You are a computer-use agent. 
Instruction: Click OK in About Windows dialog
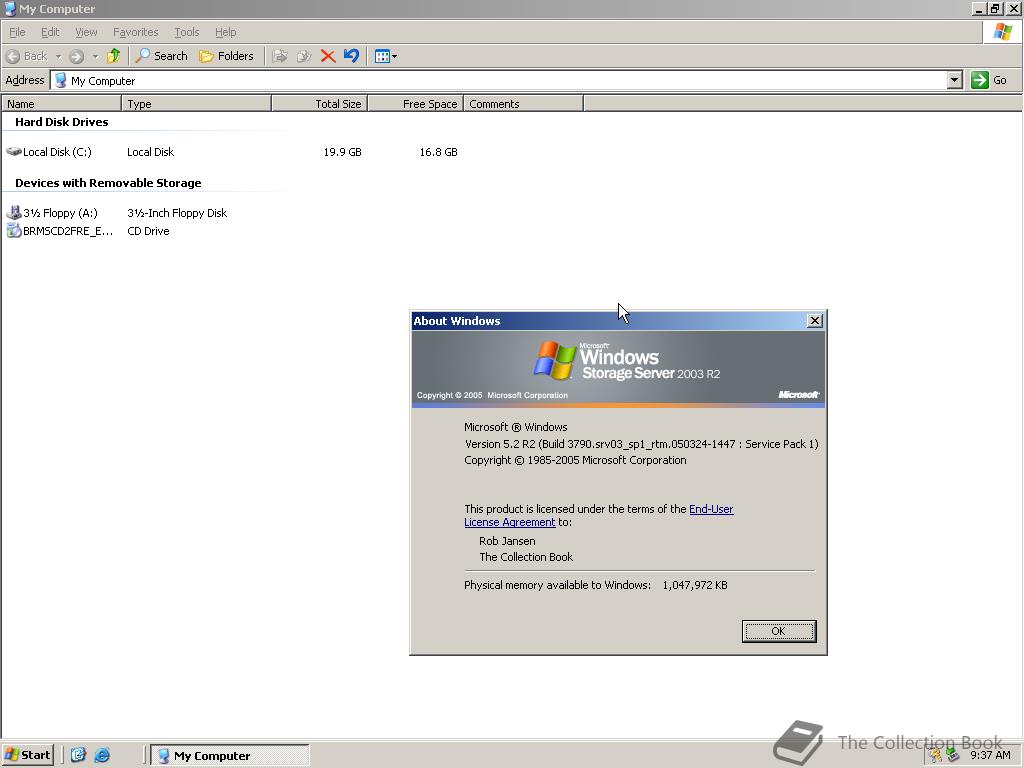pos(778,631)
